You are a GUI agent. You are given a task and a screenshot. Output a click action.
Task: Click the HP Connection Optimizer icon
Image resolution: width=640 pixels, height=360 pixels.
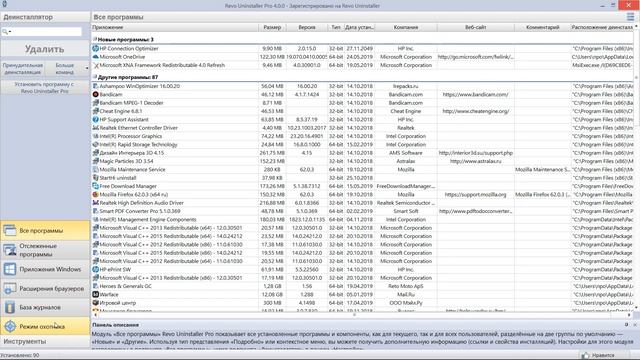(96, 49)
